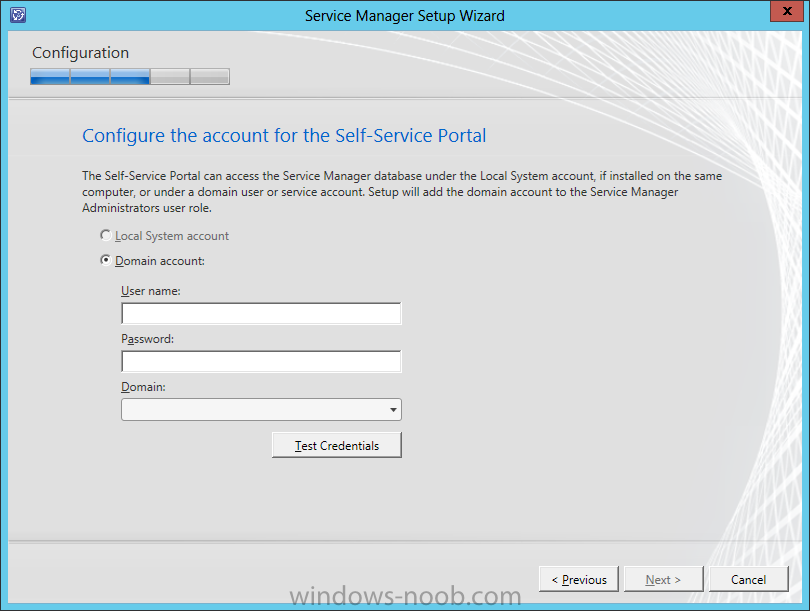Click the 'Configuration' step heading

[x=81, y=53]
